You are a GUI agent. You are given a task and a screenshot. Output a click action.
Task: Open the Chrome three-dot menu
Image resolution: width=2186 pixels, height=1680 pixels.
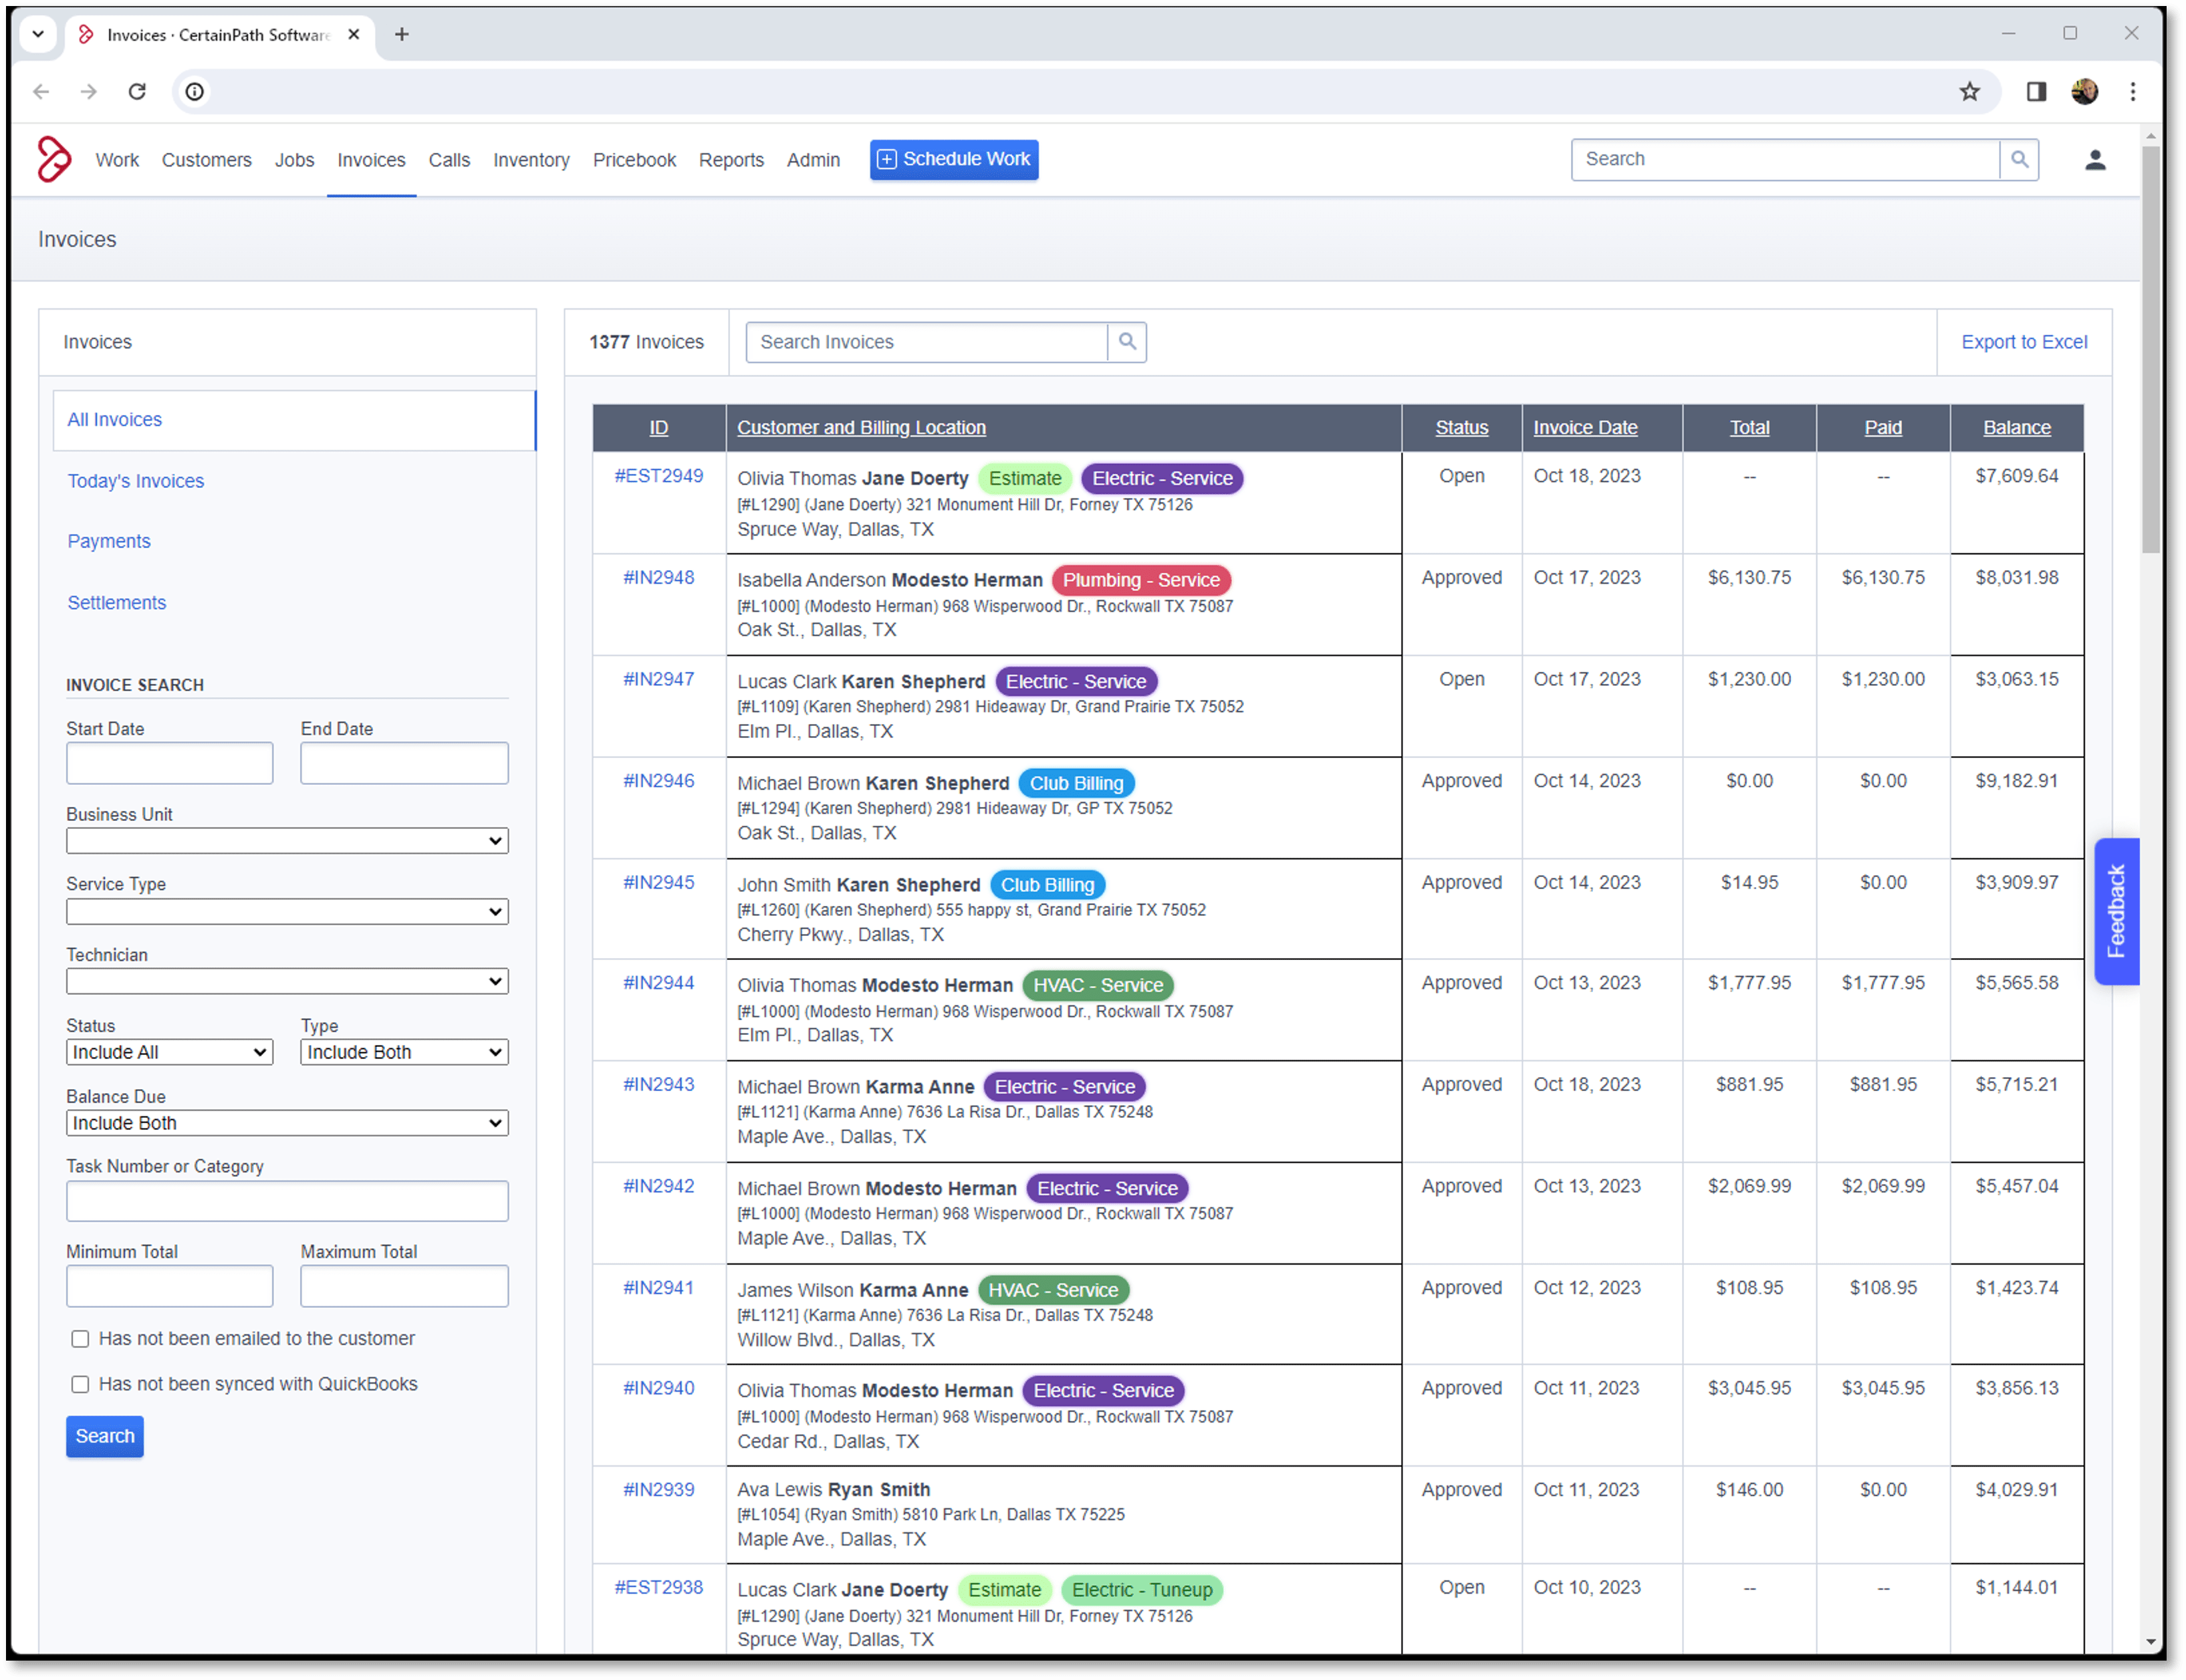coord(2133,92)
